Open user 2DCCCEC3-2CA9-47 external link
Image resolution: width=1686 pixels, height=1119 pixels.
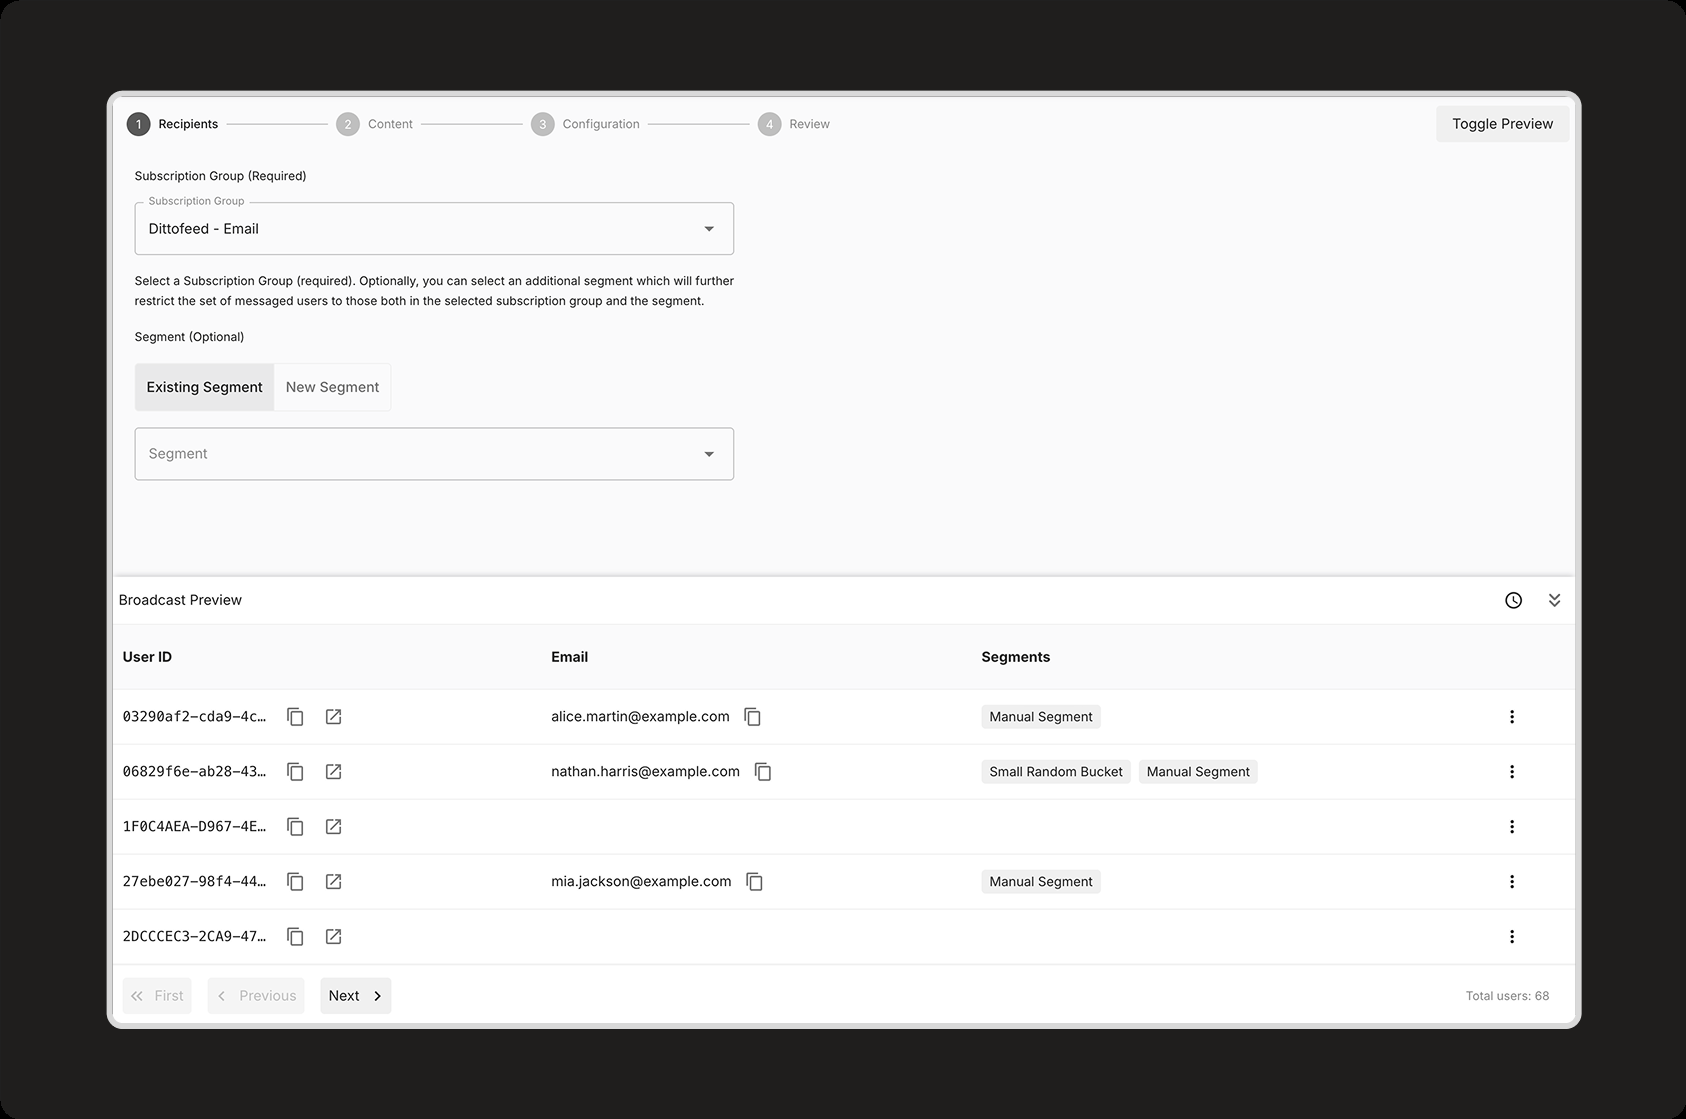click(x=334, y=937)
